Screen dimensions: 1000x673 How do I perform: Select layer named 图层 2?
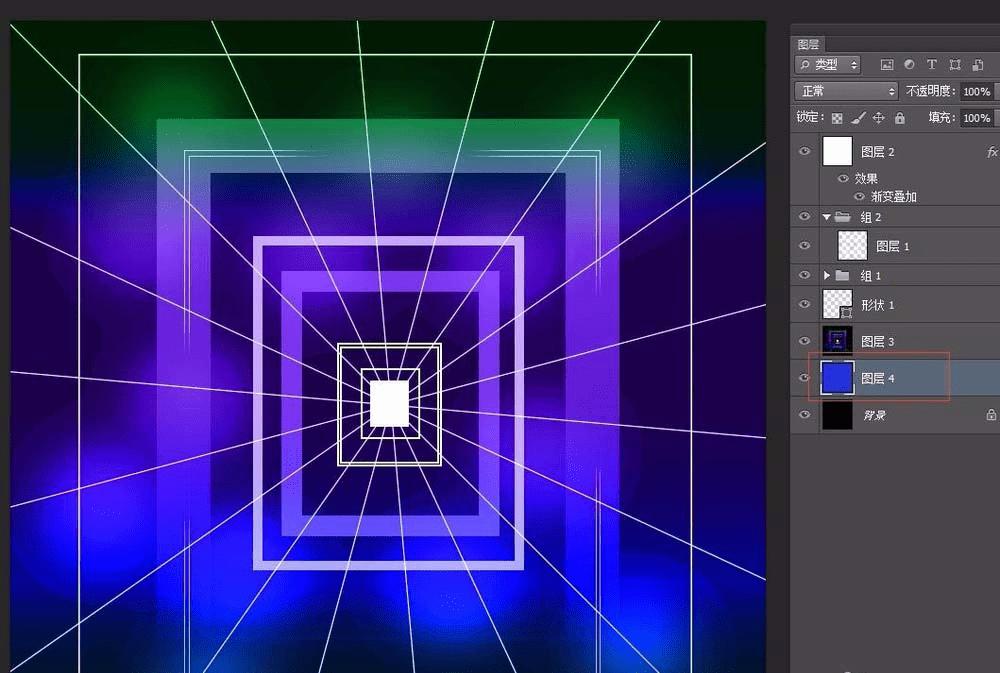[x=878, y=152]
